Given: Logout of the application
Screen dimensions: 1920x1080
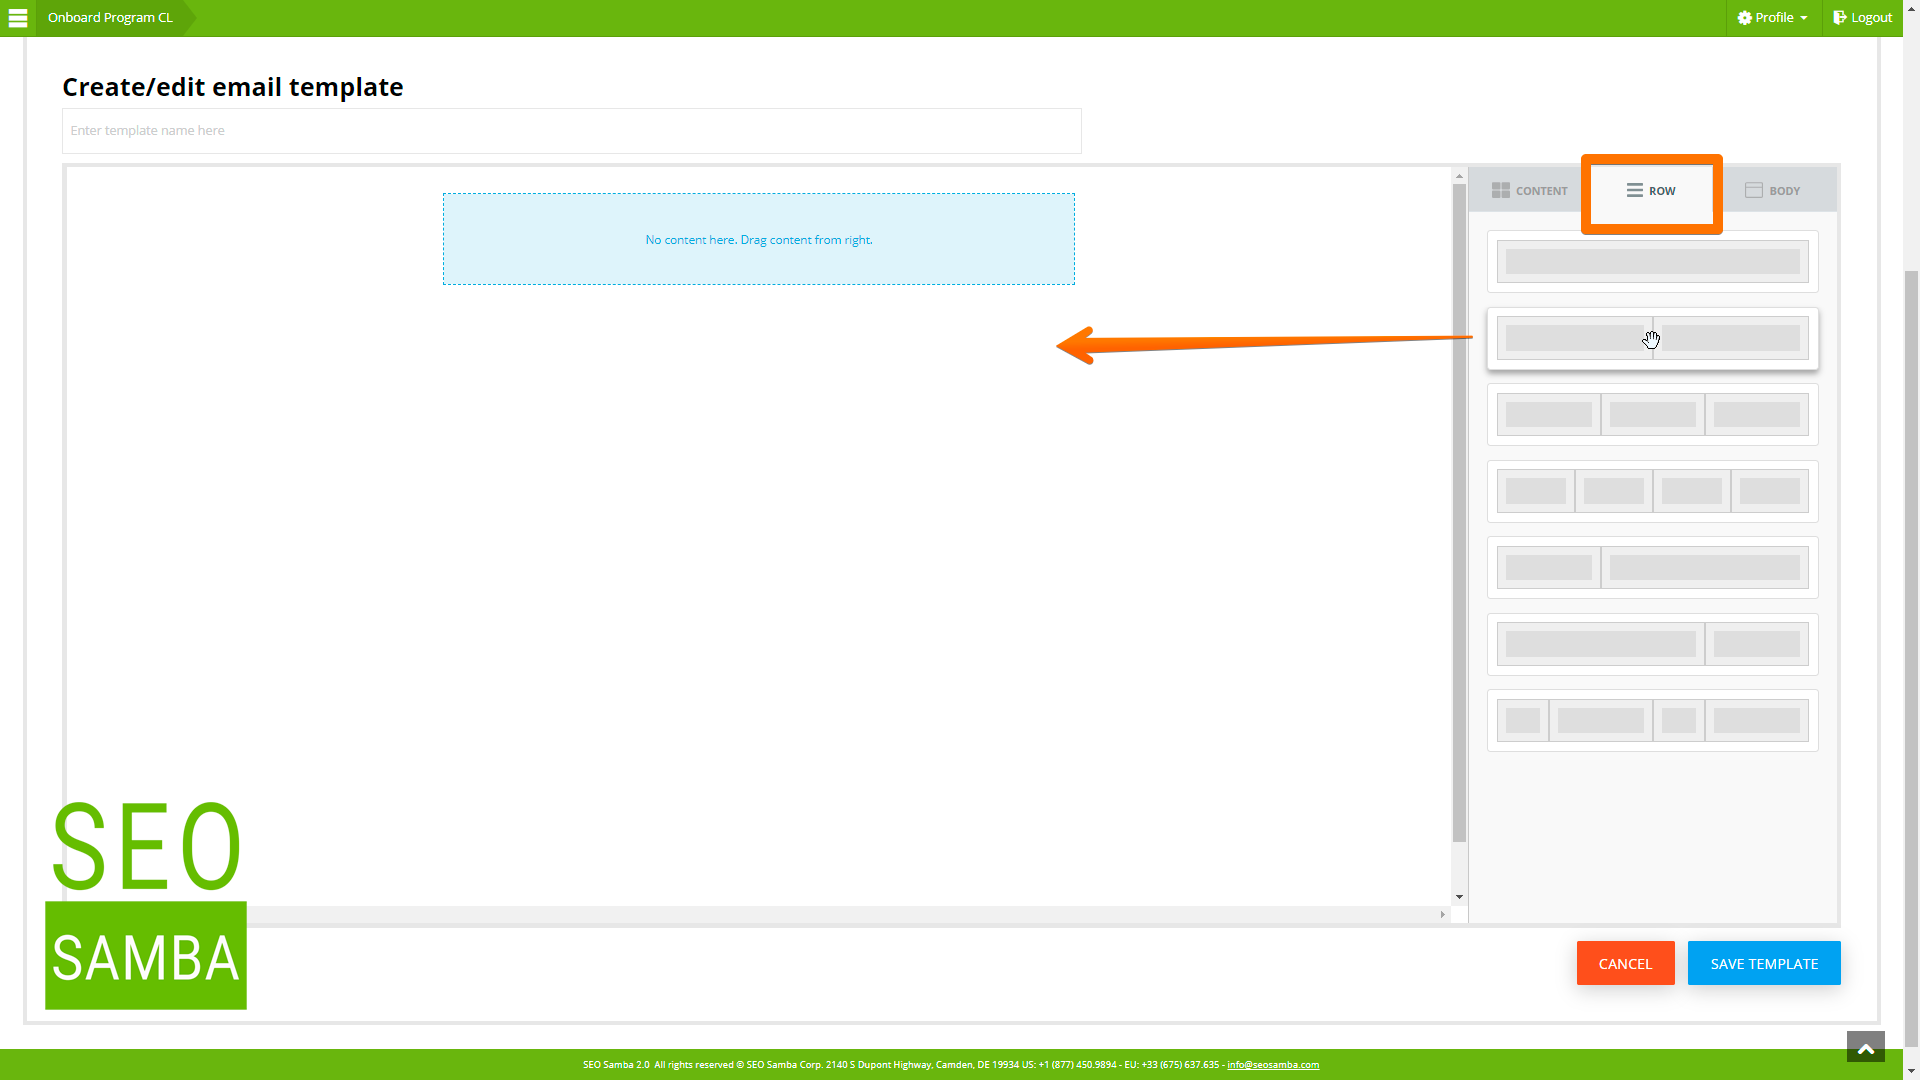Looking at the screenshot, I should pos(1865,17).
